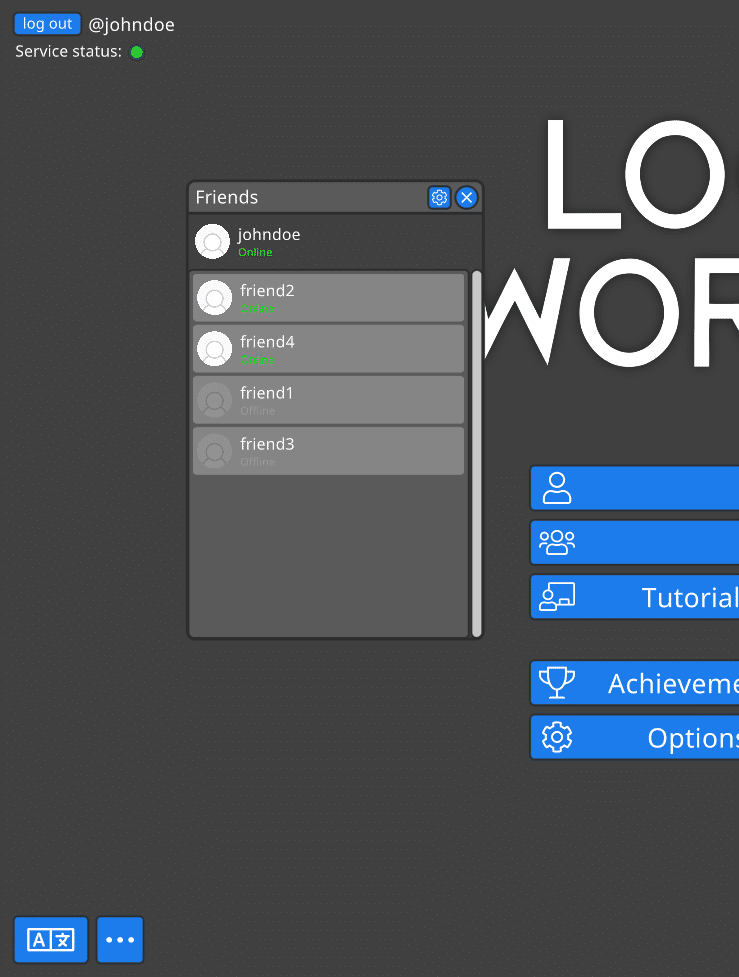Select friend3 in the friends list

tap(328, 451)
